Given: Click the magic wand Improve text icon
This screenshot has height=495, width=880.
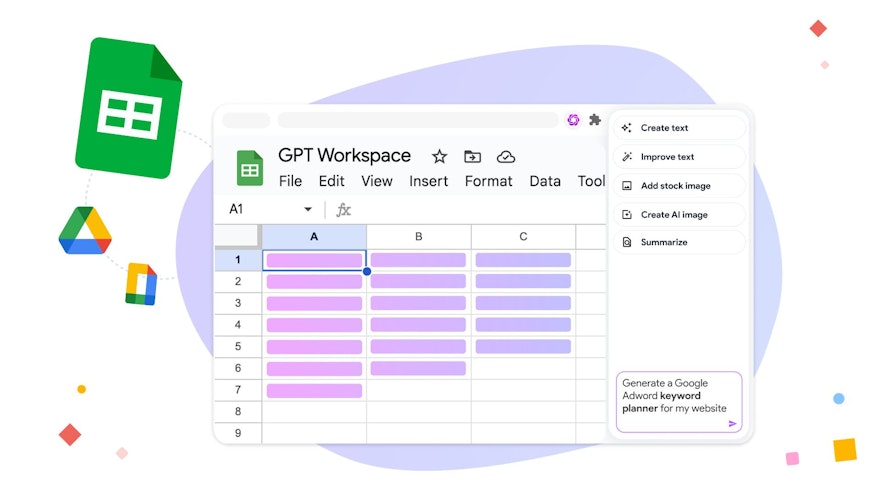Looking at the screenshot, I should point(627,157).
